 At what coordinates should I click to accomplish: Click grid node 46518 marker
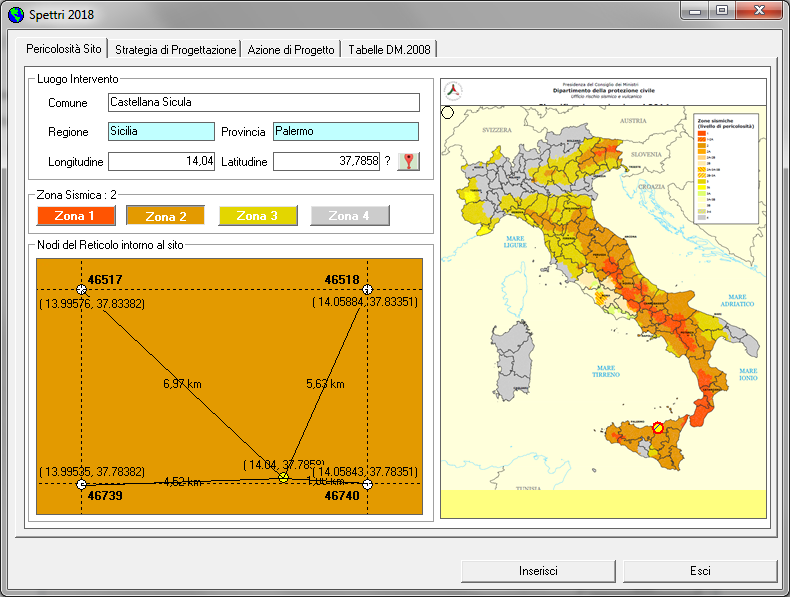coord(367,290)
